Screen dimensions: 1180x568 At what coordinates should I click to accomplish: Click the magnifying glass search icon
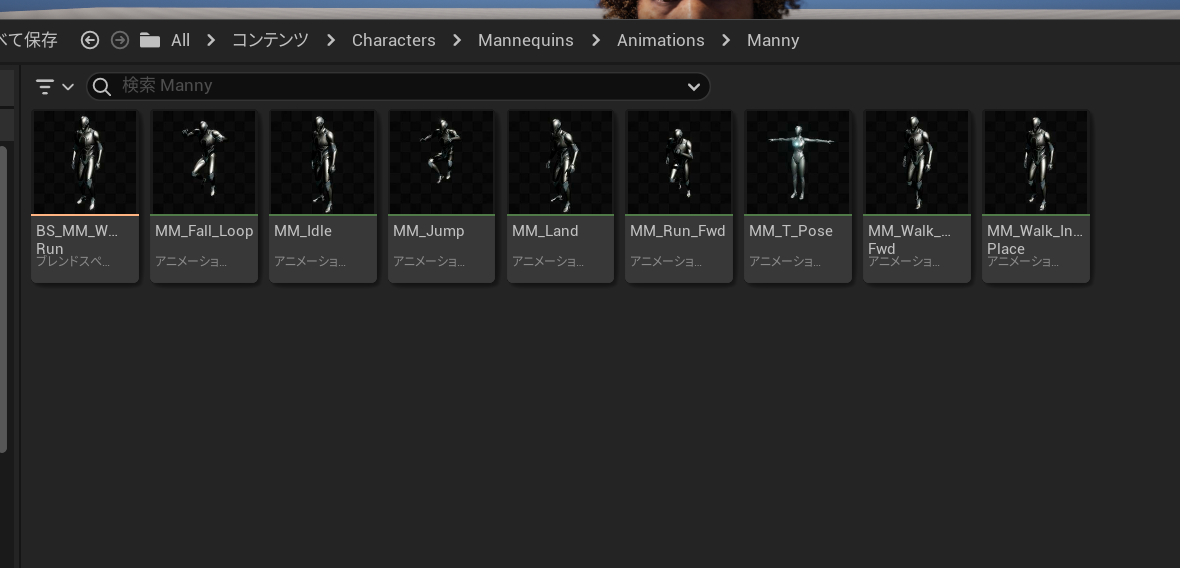(x=101, y=86)
